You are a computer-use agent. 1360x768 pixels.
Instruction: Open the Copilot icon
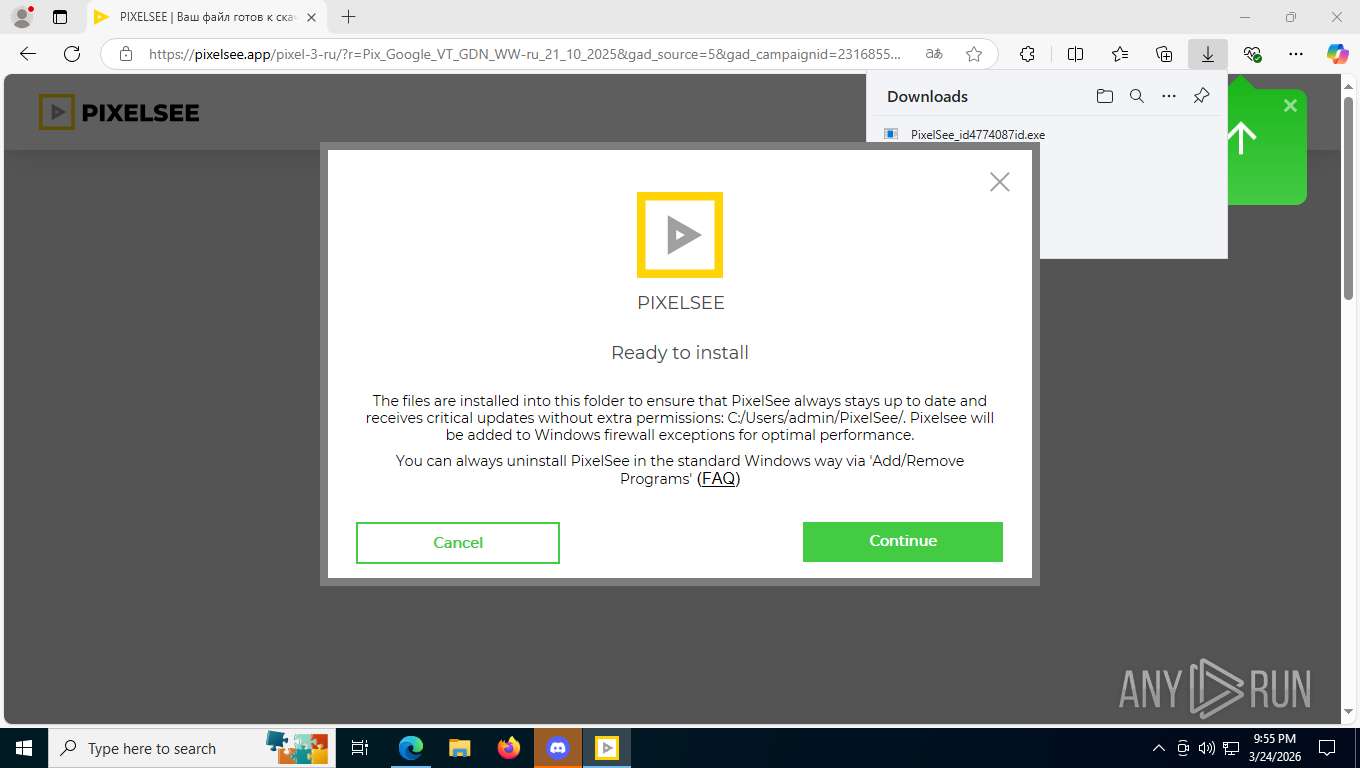(x=1338, y=54)
